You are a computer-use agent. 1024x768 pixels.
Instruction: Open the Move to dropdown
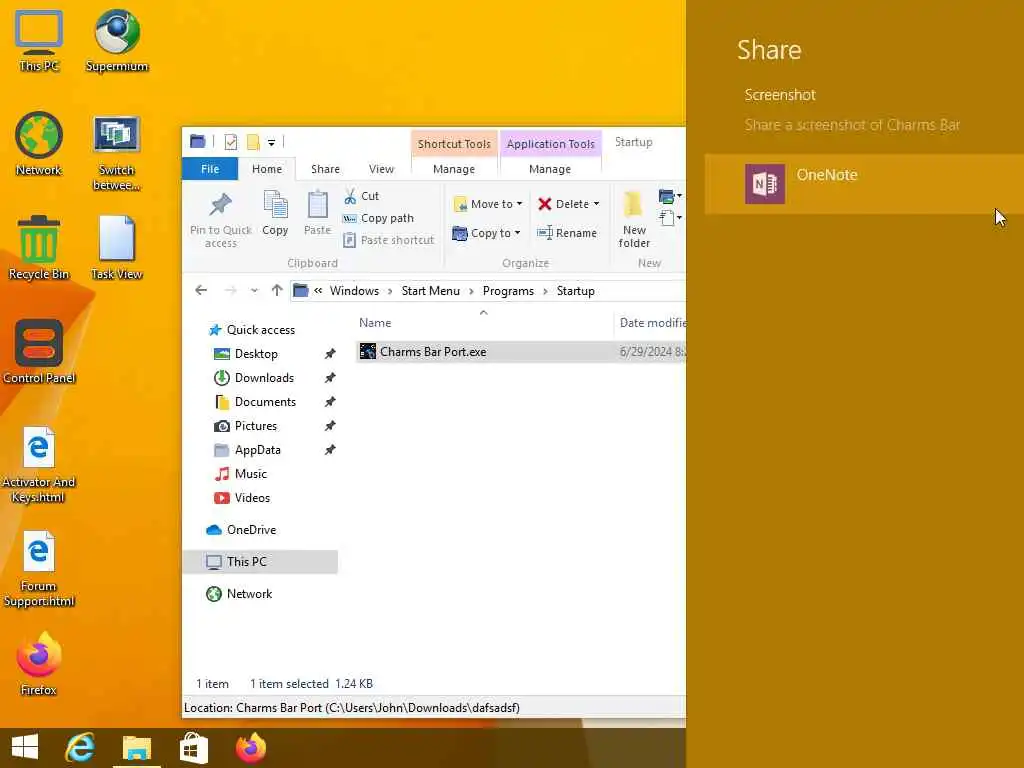tap(488, 204)
